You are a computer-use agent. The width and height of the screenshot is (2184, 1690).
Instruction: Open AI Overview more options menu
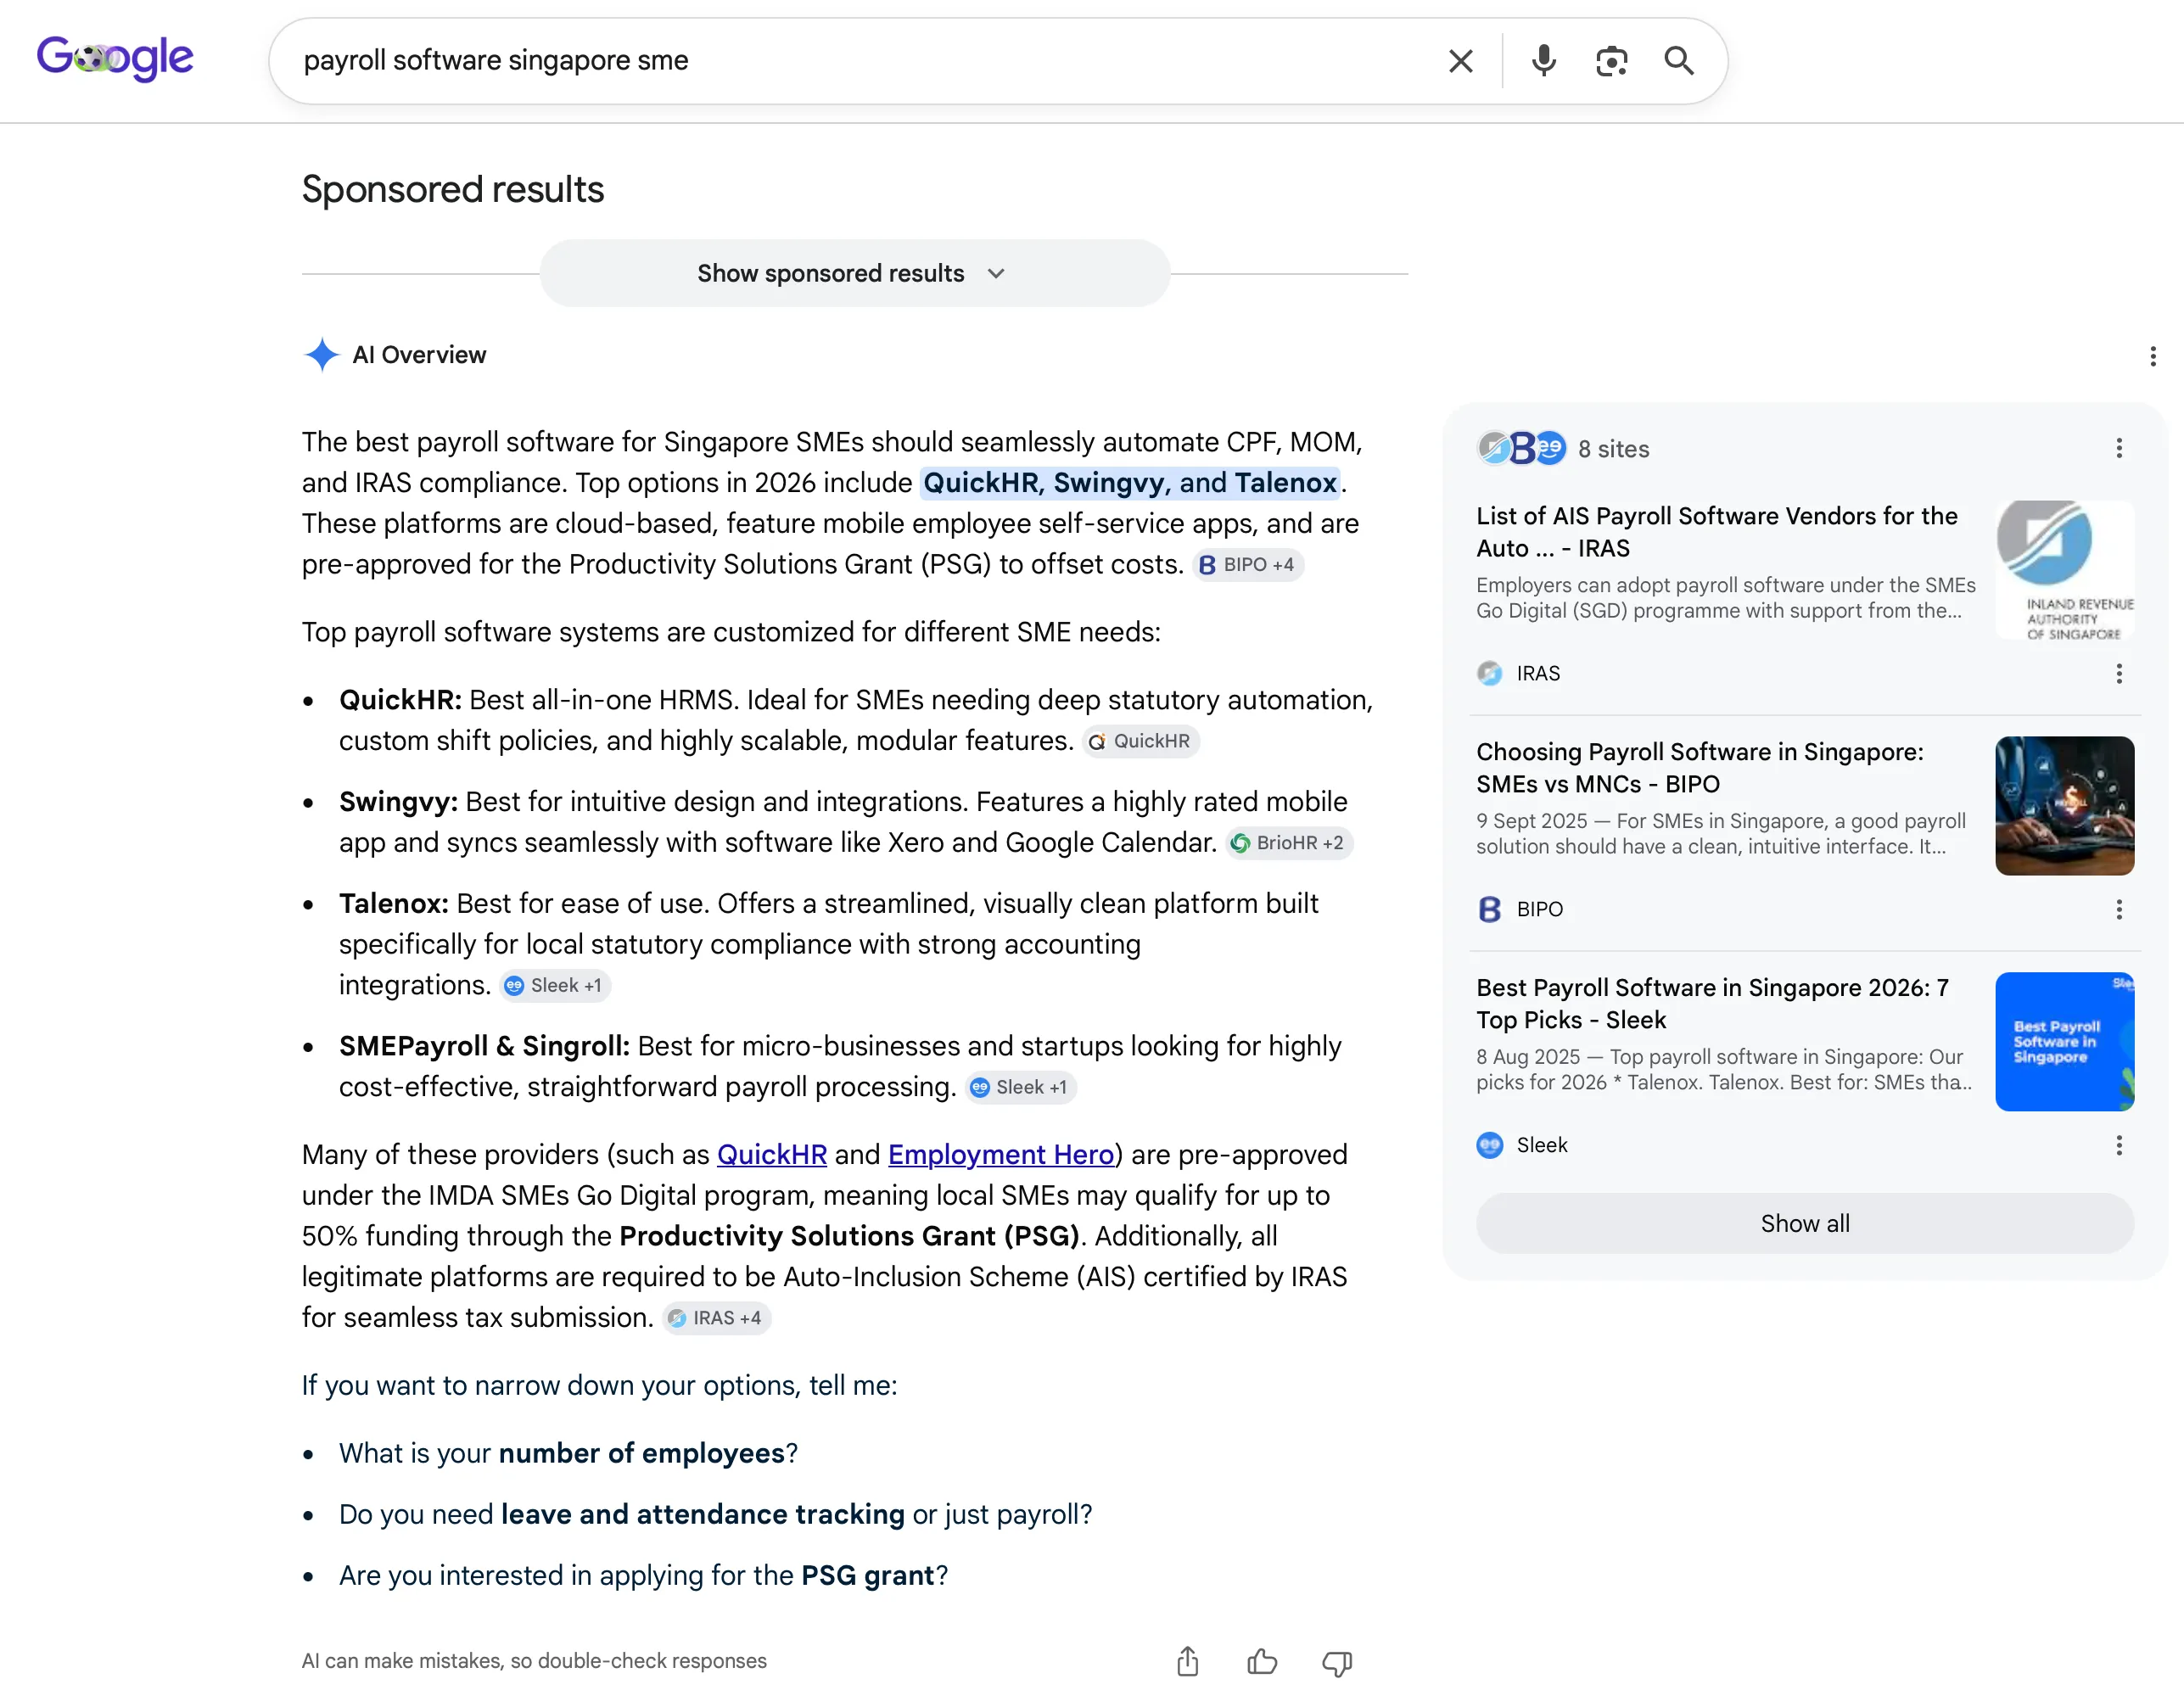pos(2152,356)
